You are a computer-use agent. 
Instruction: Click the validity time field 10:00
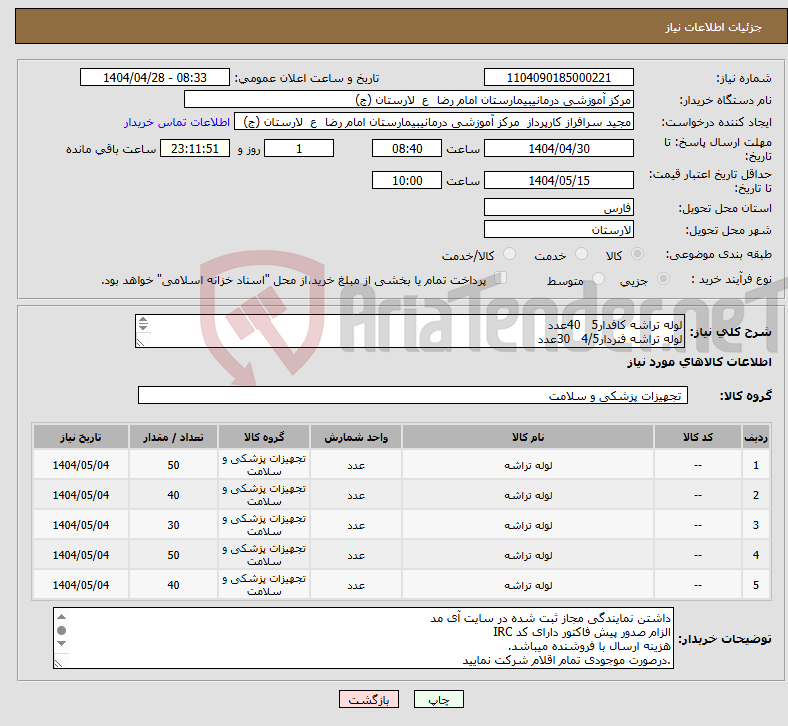407,180
